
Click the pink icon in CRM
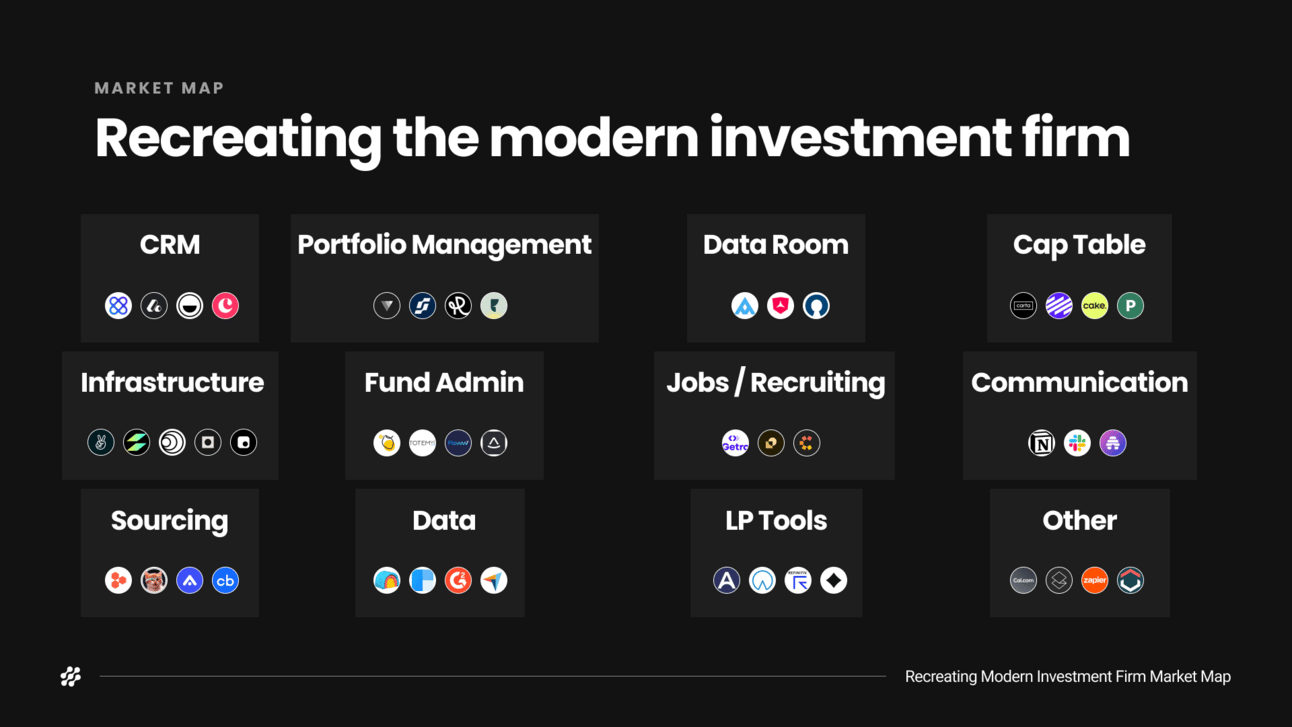pyautogui.click(x=225, y=306)
